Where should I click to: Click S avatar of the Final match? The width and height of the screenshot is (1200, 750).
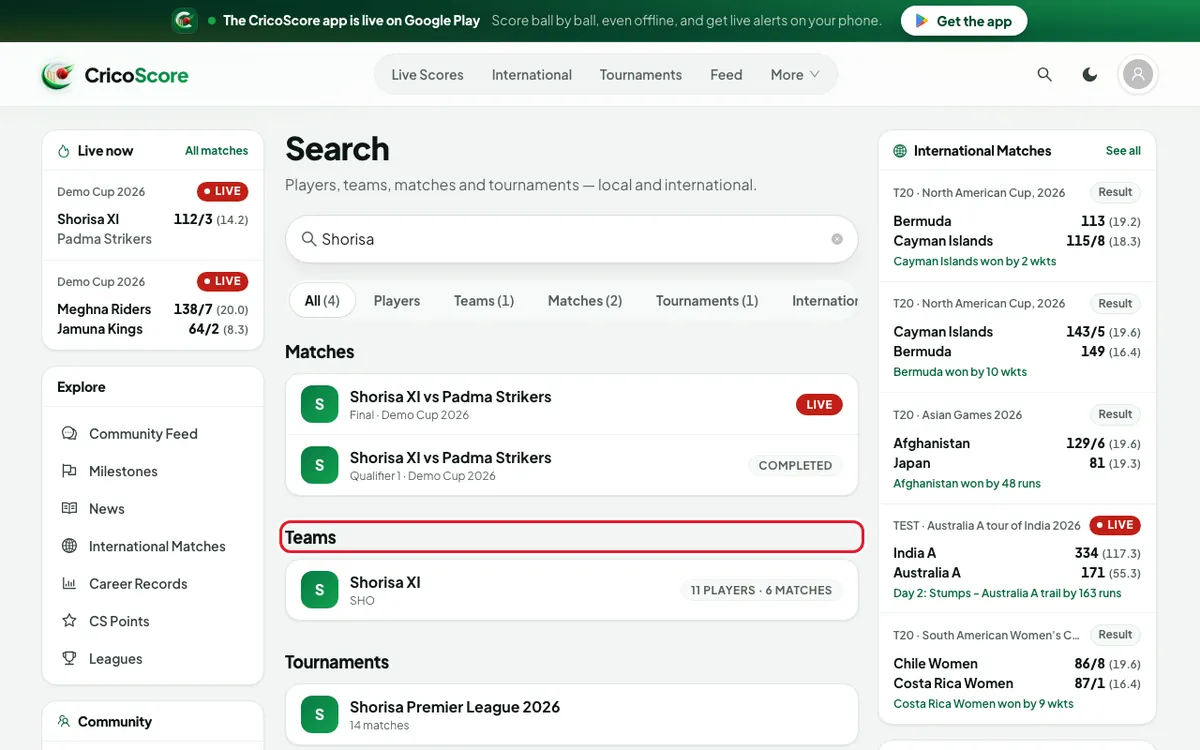(319, 404)
